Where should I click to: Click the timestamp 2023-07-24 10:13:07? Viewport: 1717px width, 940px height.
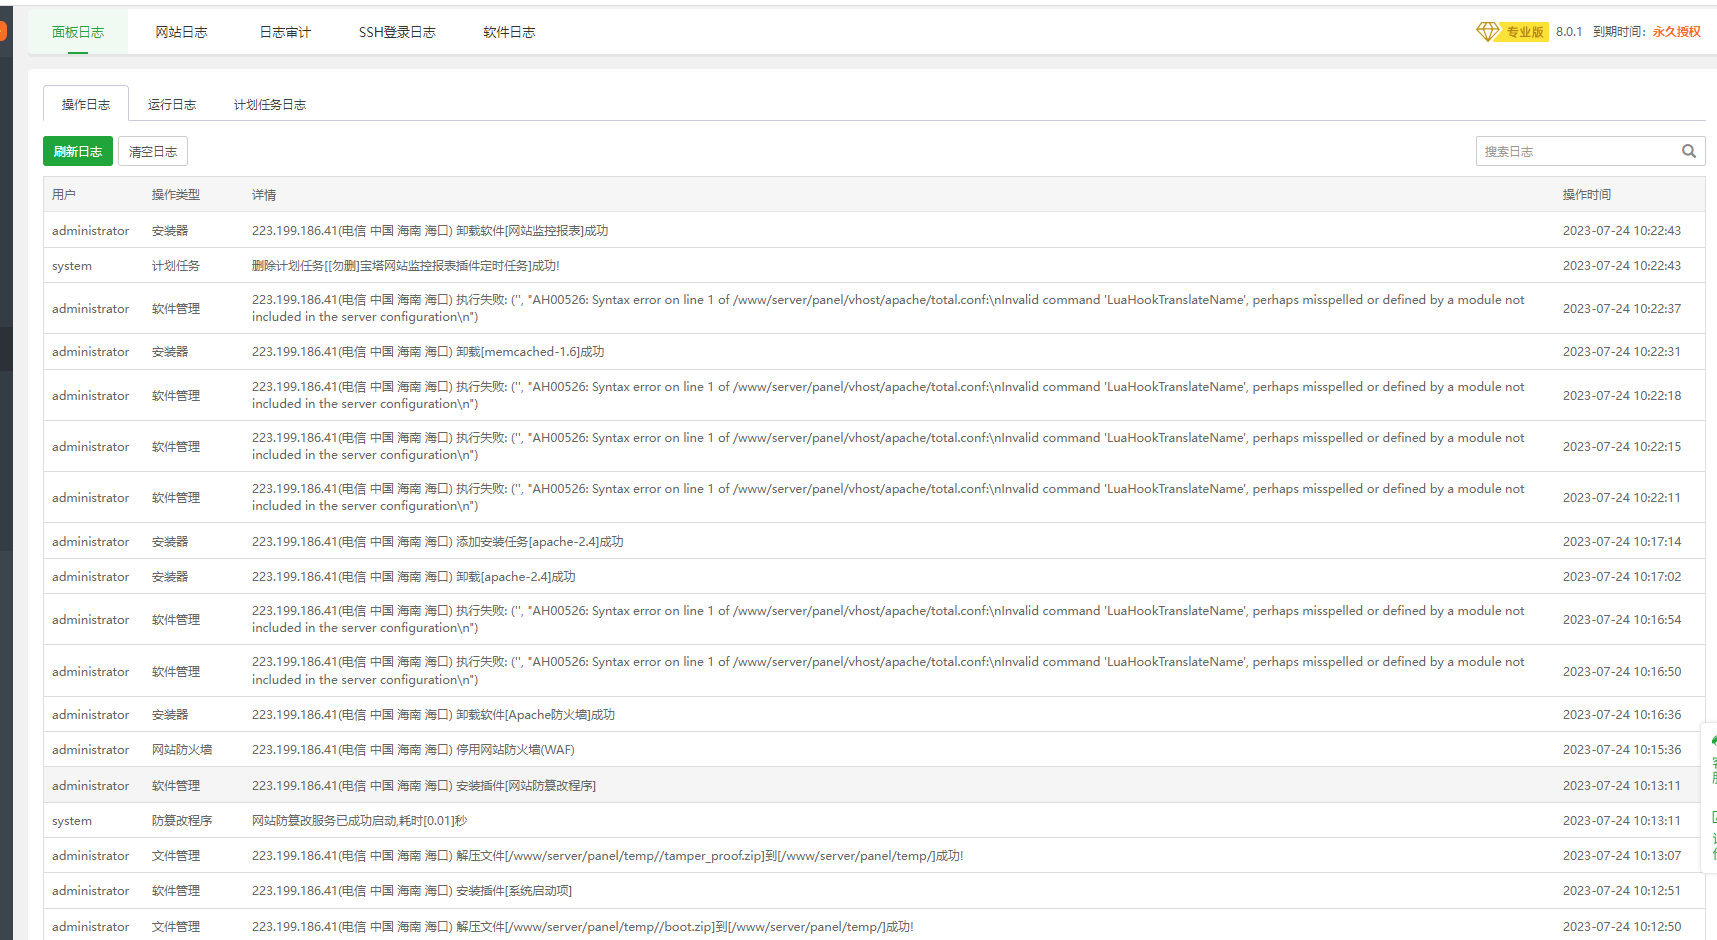click(1622, 855)
